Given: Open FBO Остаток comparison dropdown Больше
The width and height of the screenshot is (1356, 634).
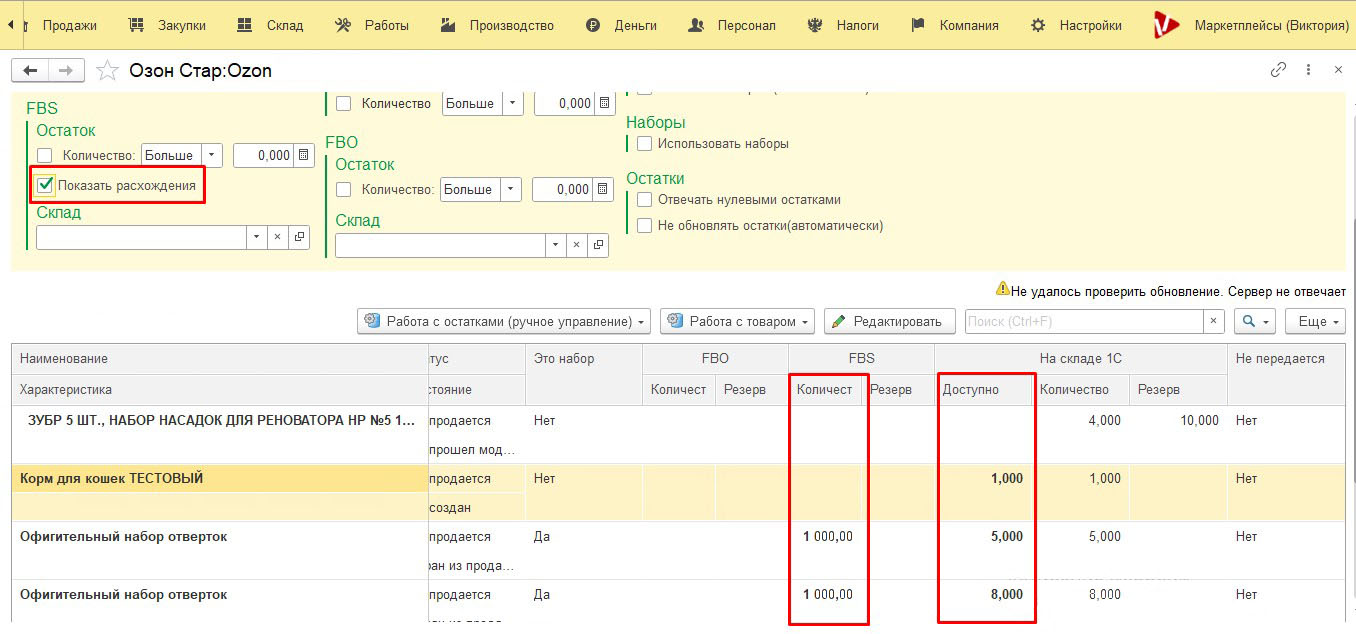Looking at the screenshot, I should (511, 189).
